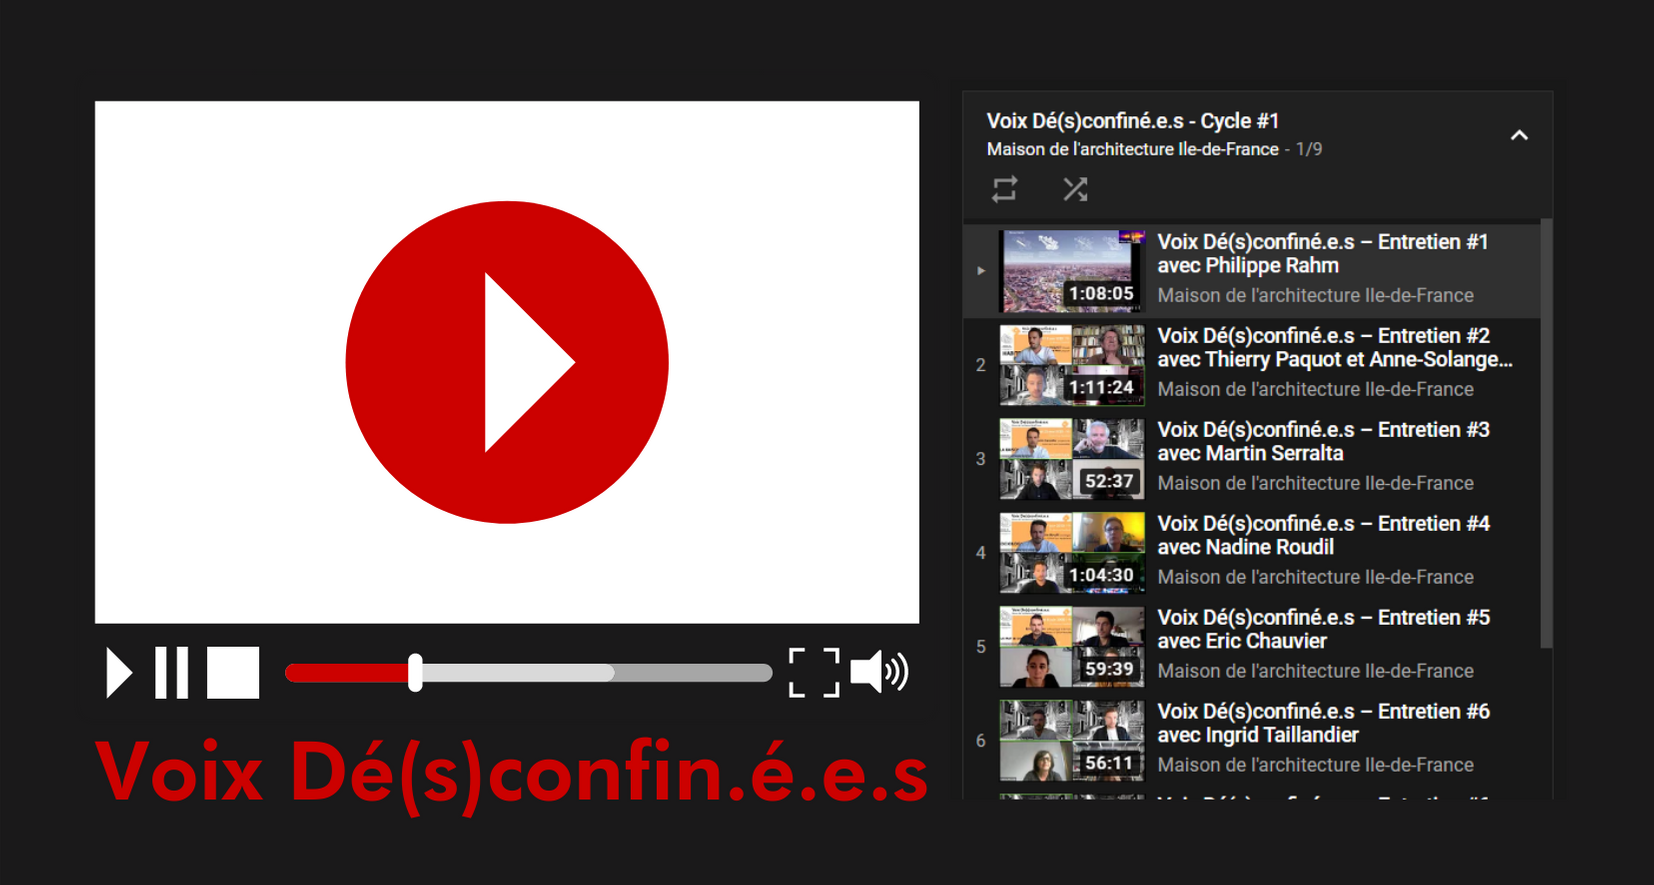Click the white stop square

233,672
